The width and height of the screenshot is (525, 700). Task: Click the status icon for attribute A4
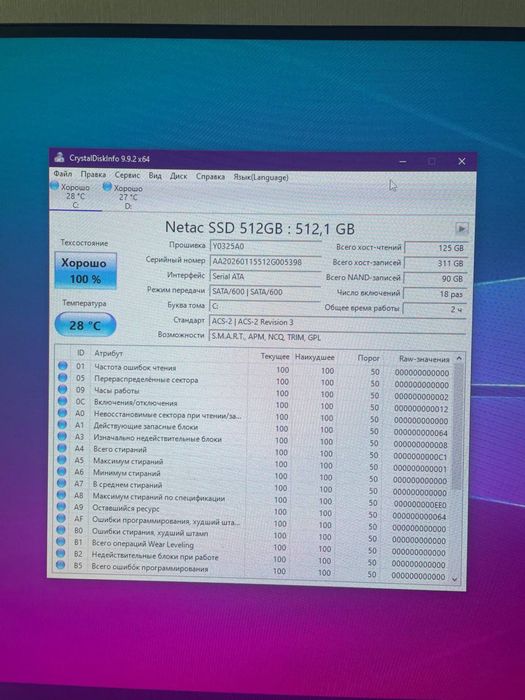pos(62,448)
